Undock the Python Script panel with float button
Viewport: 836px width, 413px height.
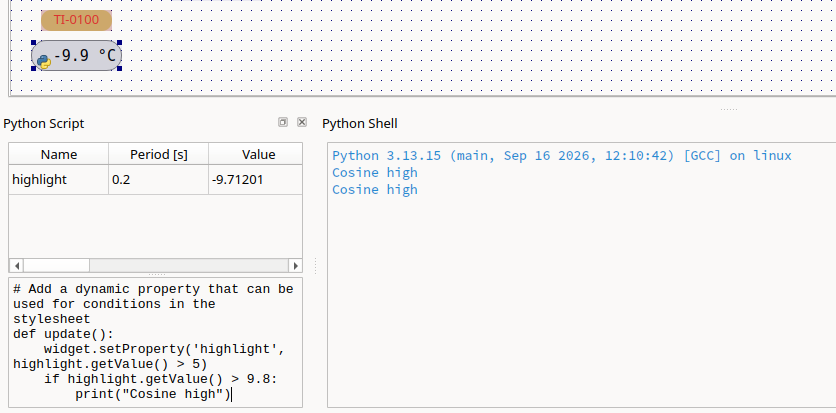point(283,122)
